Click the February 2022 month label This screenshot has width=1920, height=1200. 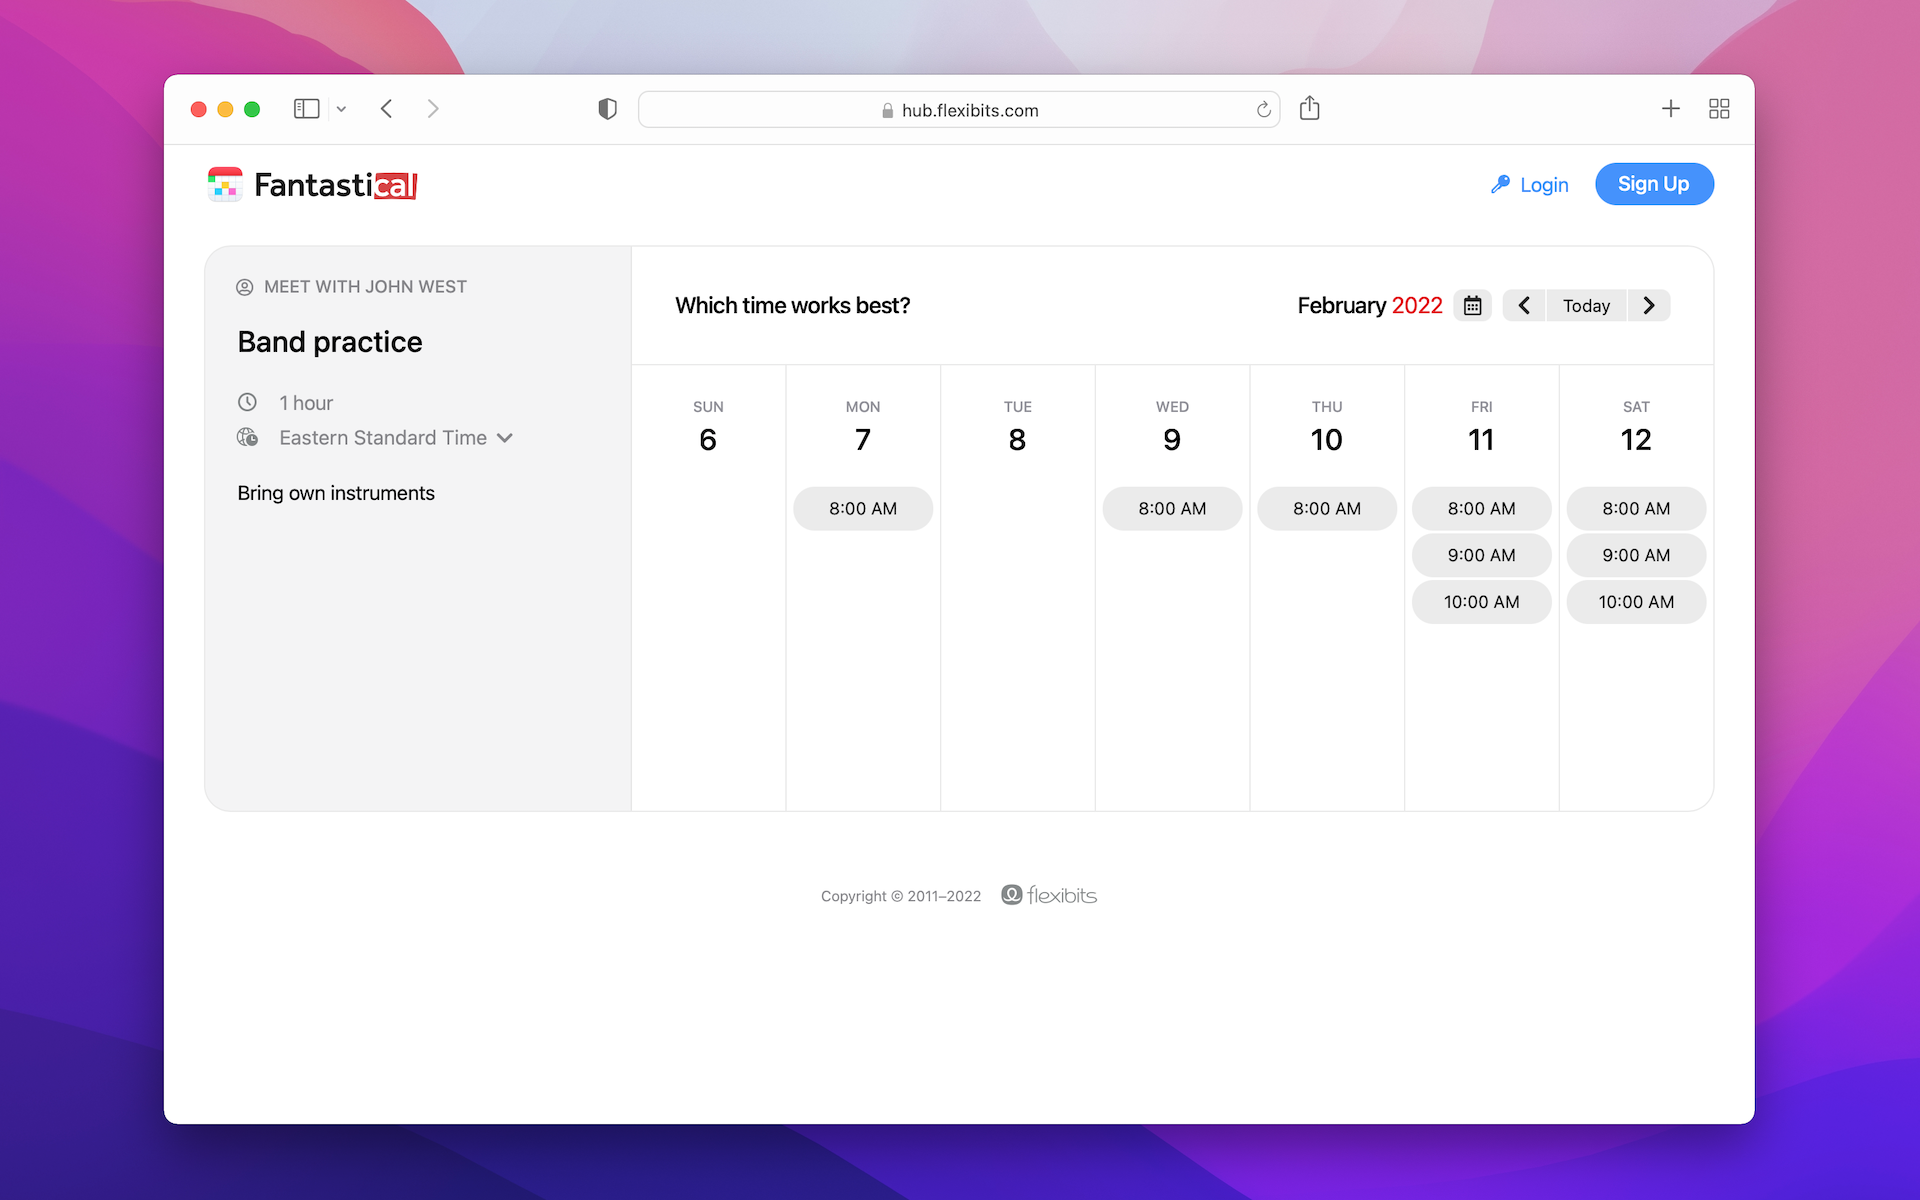[1370, 306]
